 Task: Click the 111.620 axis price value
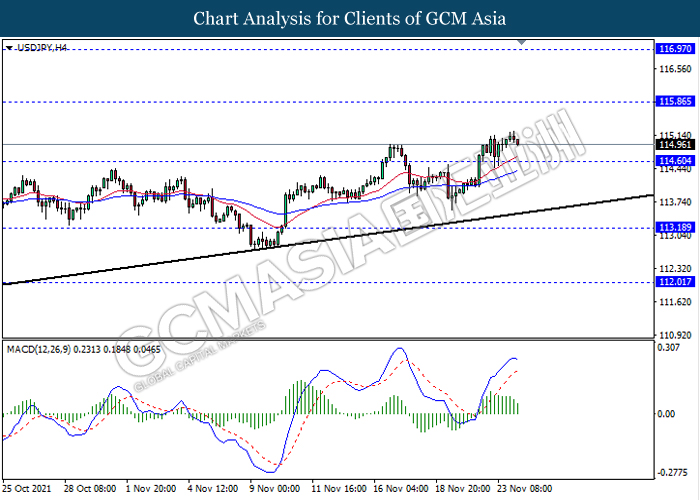click(x=675, y=302)
